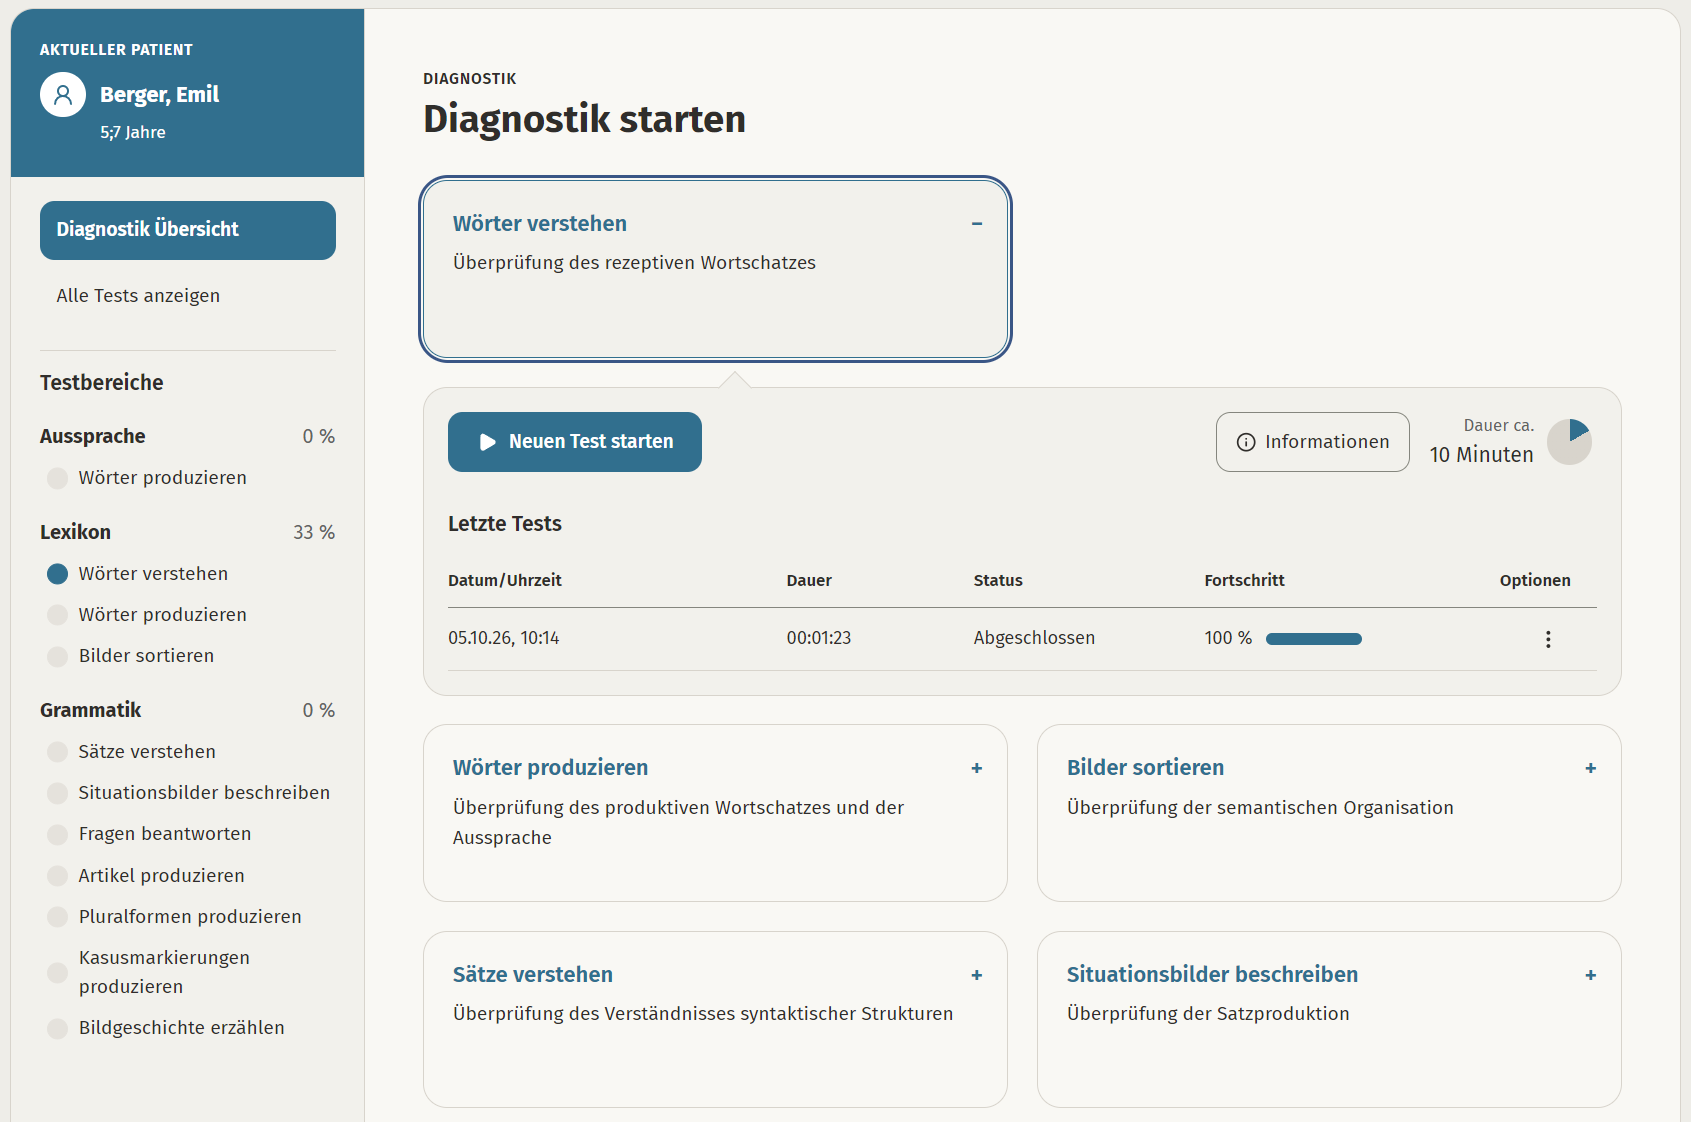Open Diagnostik Übersicht in the sidebar
This screenshot has height=1122, width=1691.
point(188,230)
